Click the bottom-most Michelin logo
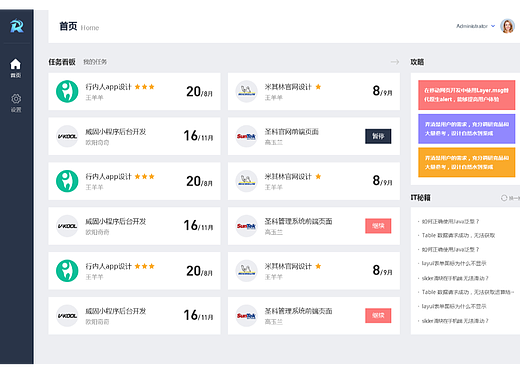The image size is (520, 390). (246, 271)
